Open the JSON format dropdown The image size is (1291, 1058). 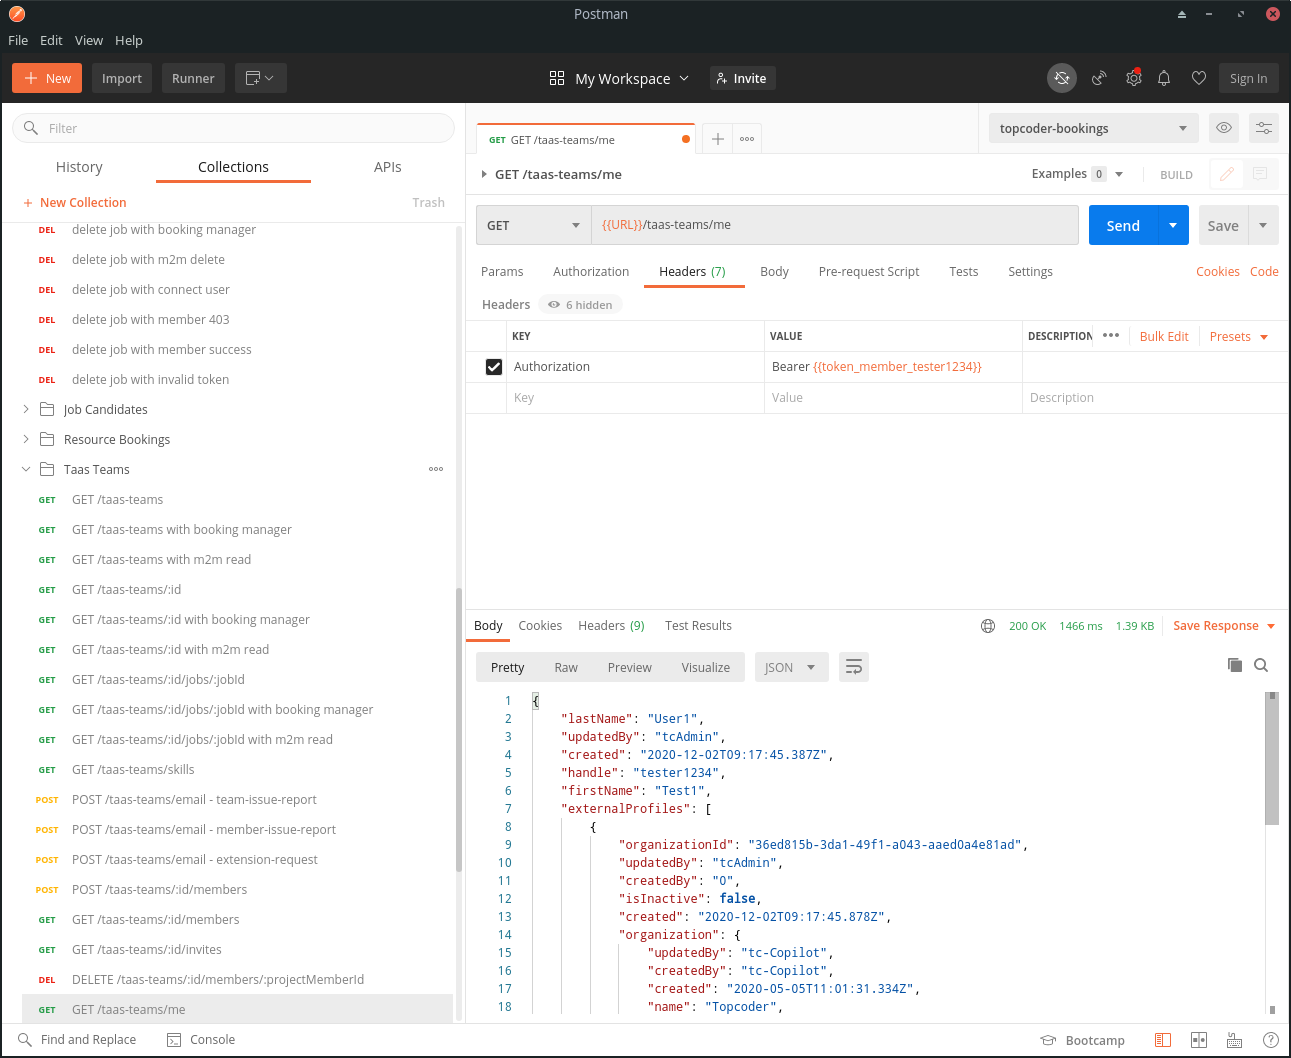click(791, 667)
